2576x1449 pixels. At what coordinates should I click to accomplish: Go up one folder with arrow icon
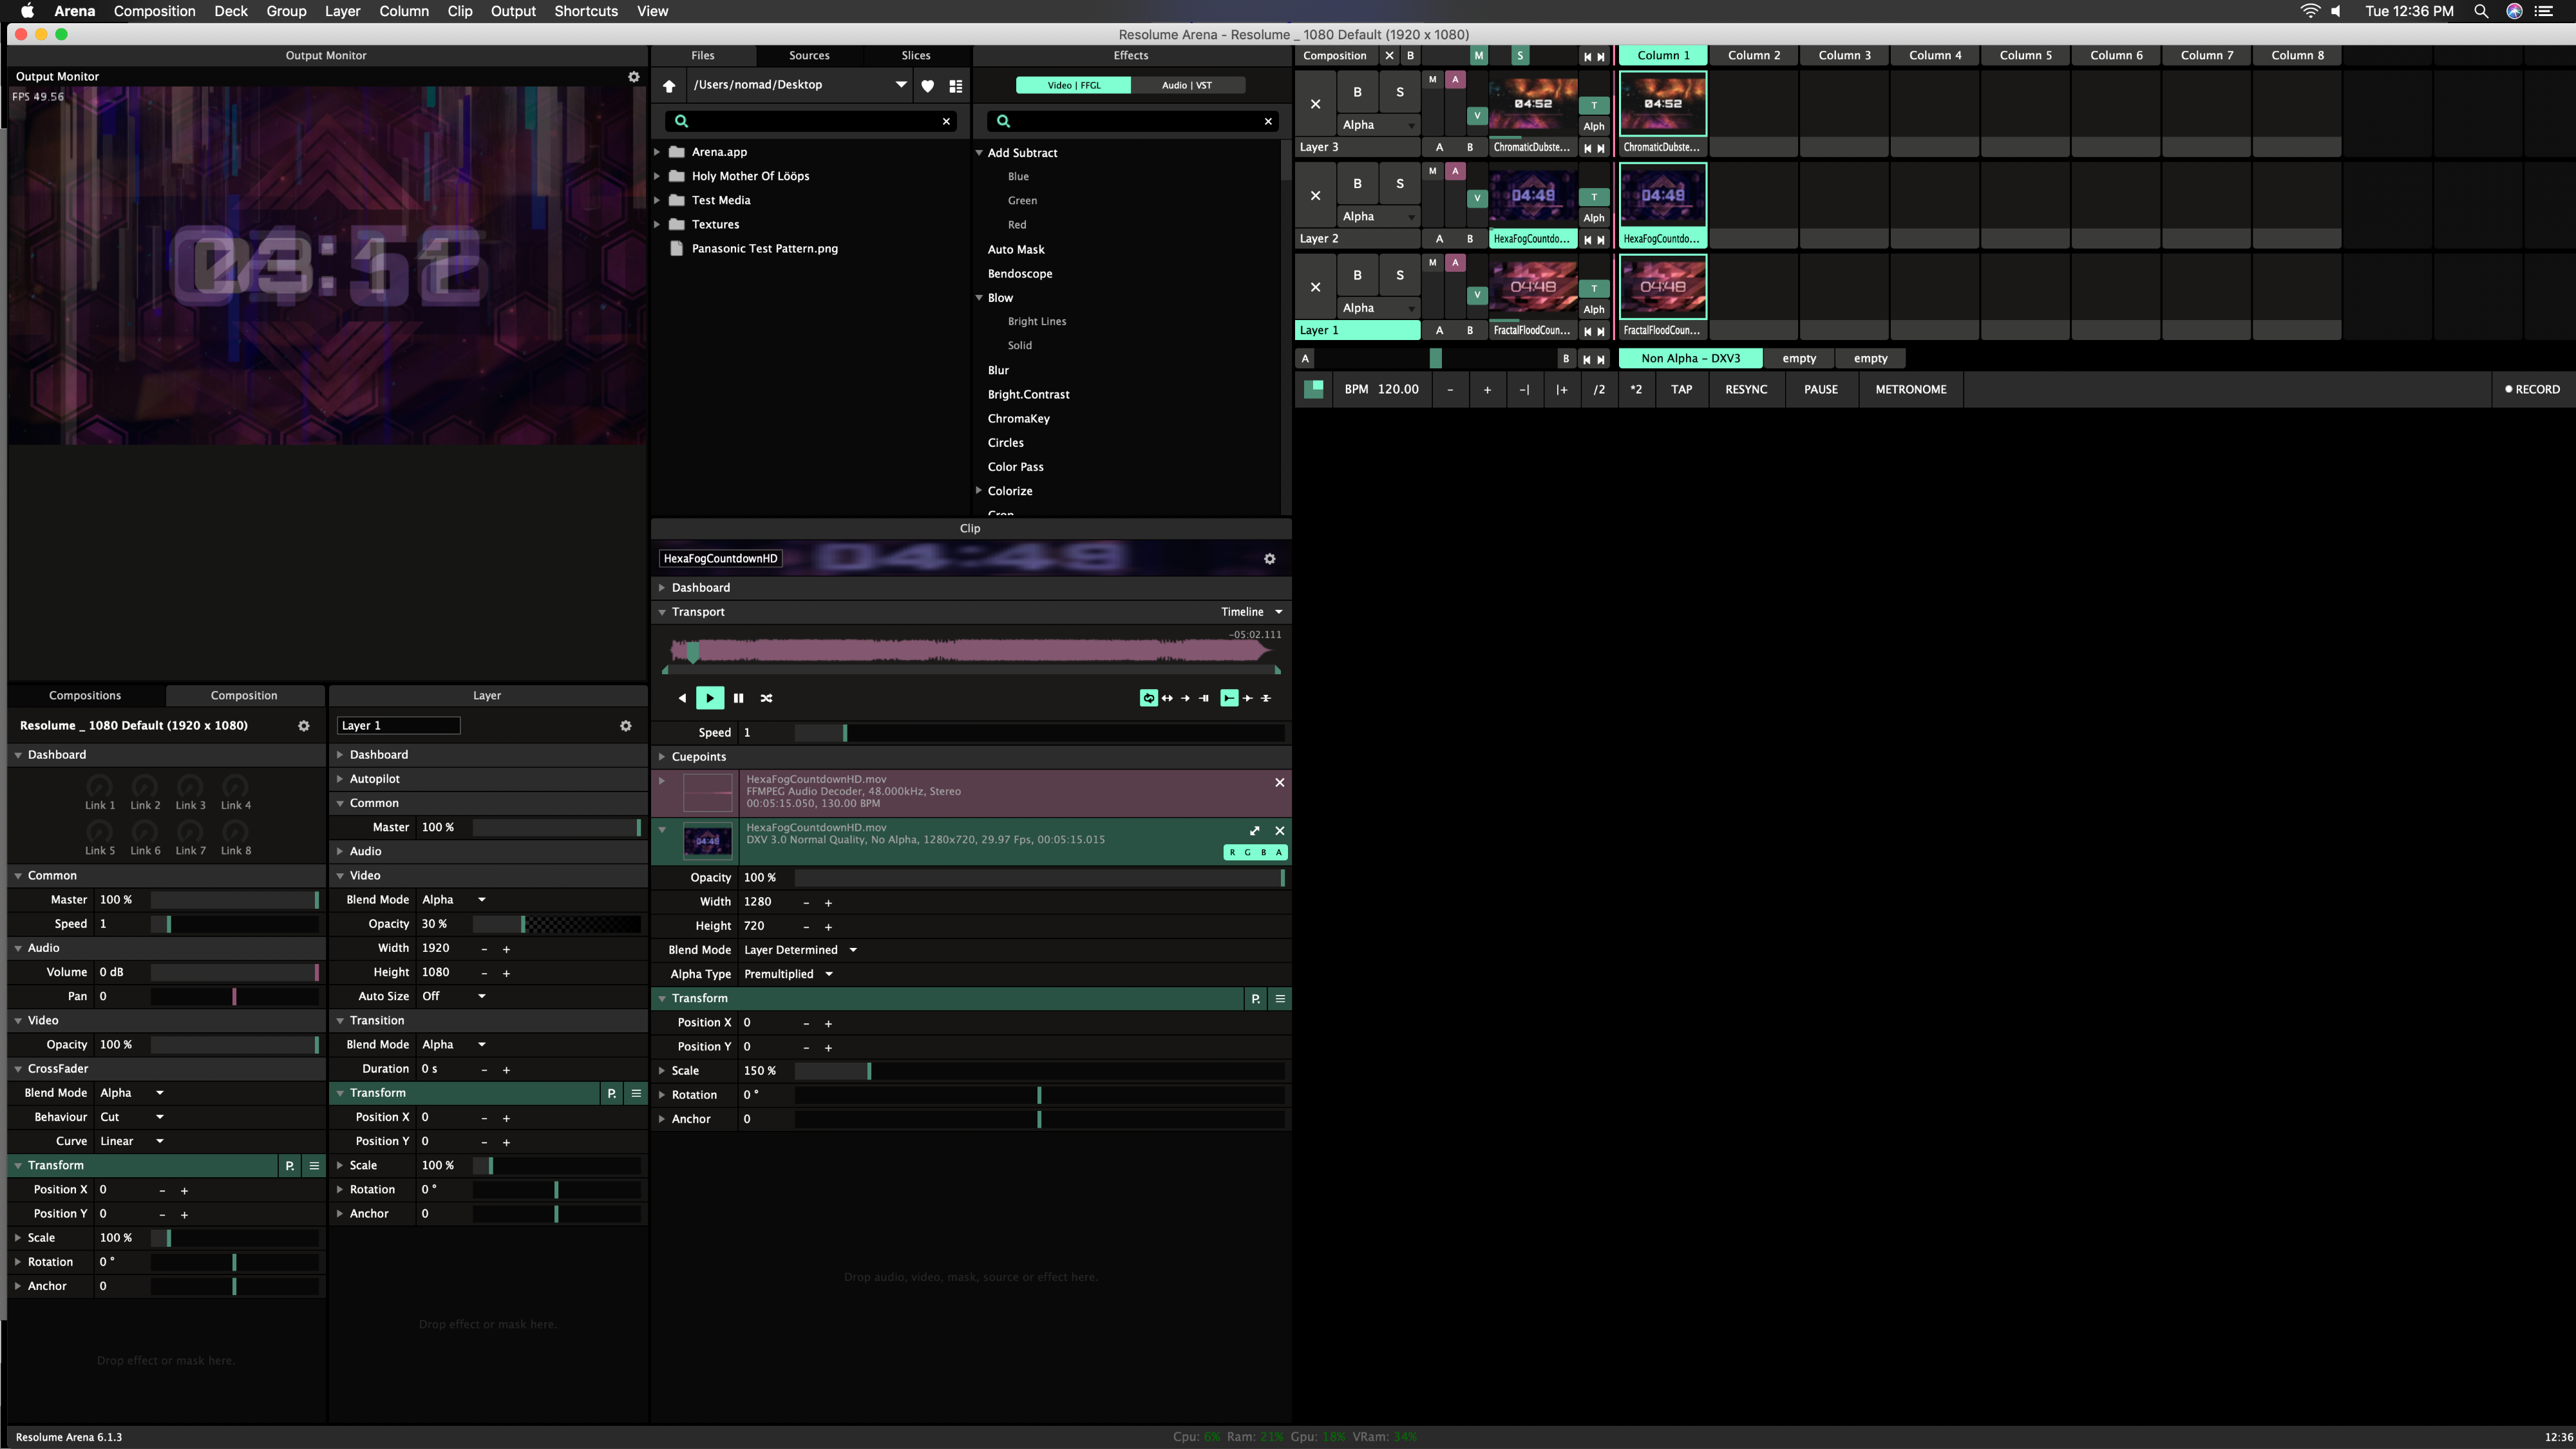pyautogui.click(x=669, y=85)
